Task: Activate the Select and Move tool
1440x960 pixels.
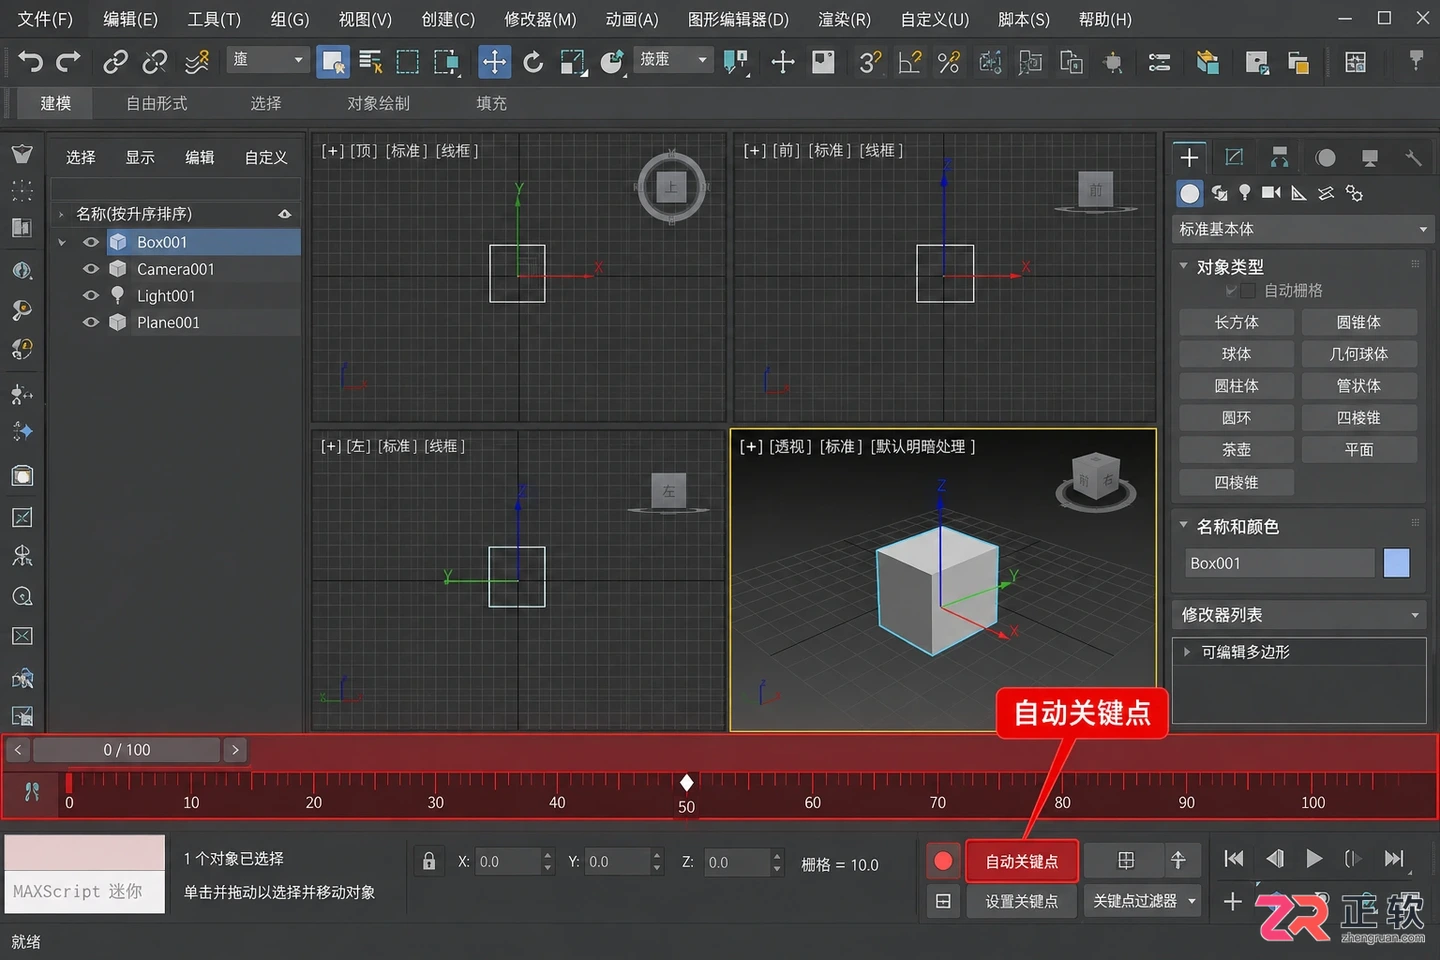Action: pos(494,62)
